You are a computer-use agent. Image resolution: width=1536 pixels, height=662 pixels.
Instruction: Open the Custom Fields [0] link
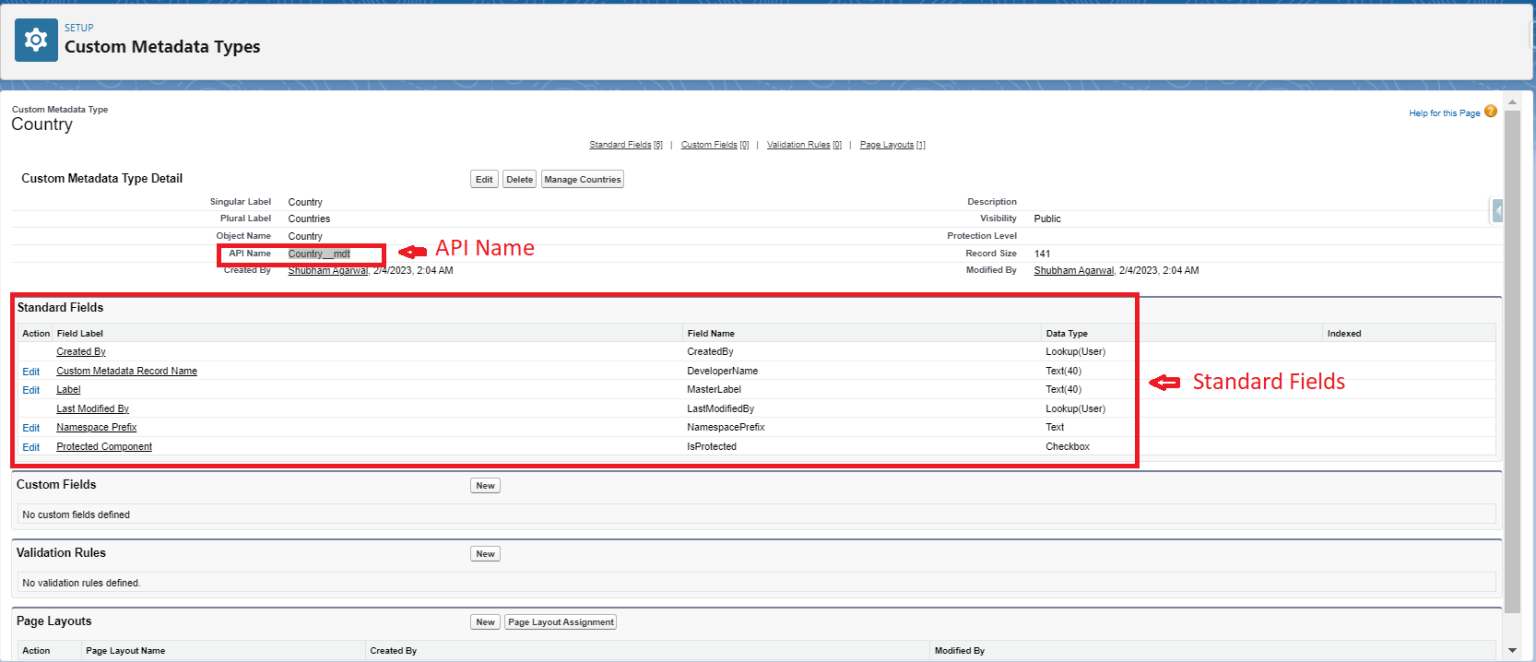[x=711, y=144]
